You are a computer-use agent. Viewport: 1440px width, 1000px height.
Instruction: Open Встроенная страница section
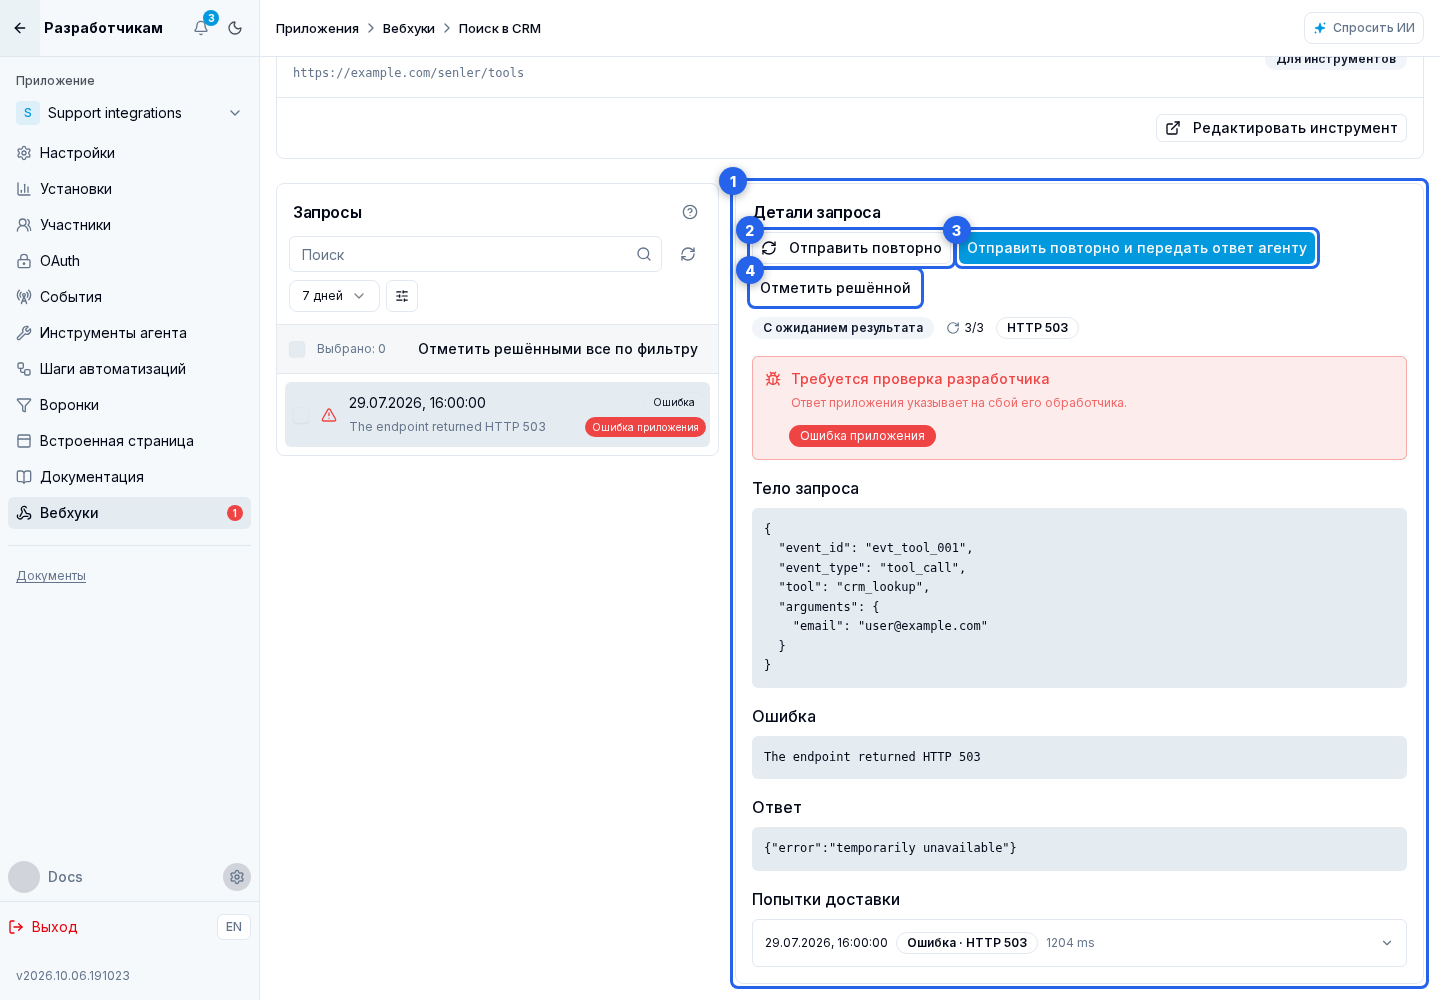129,441
